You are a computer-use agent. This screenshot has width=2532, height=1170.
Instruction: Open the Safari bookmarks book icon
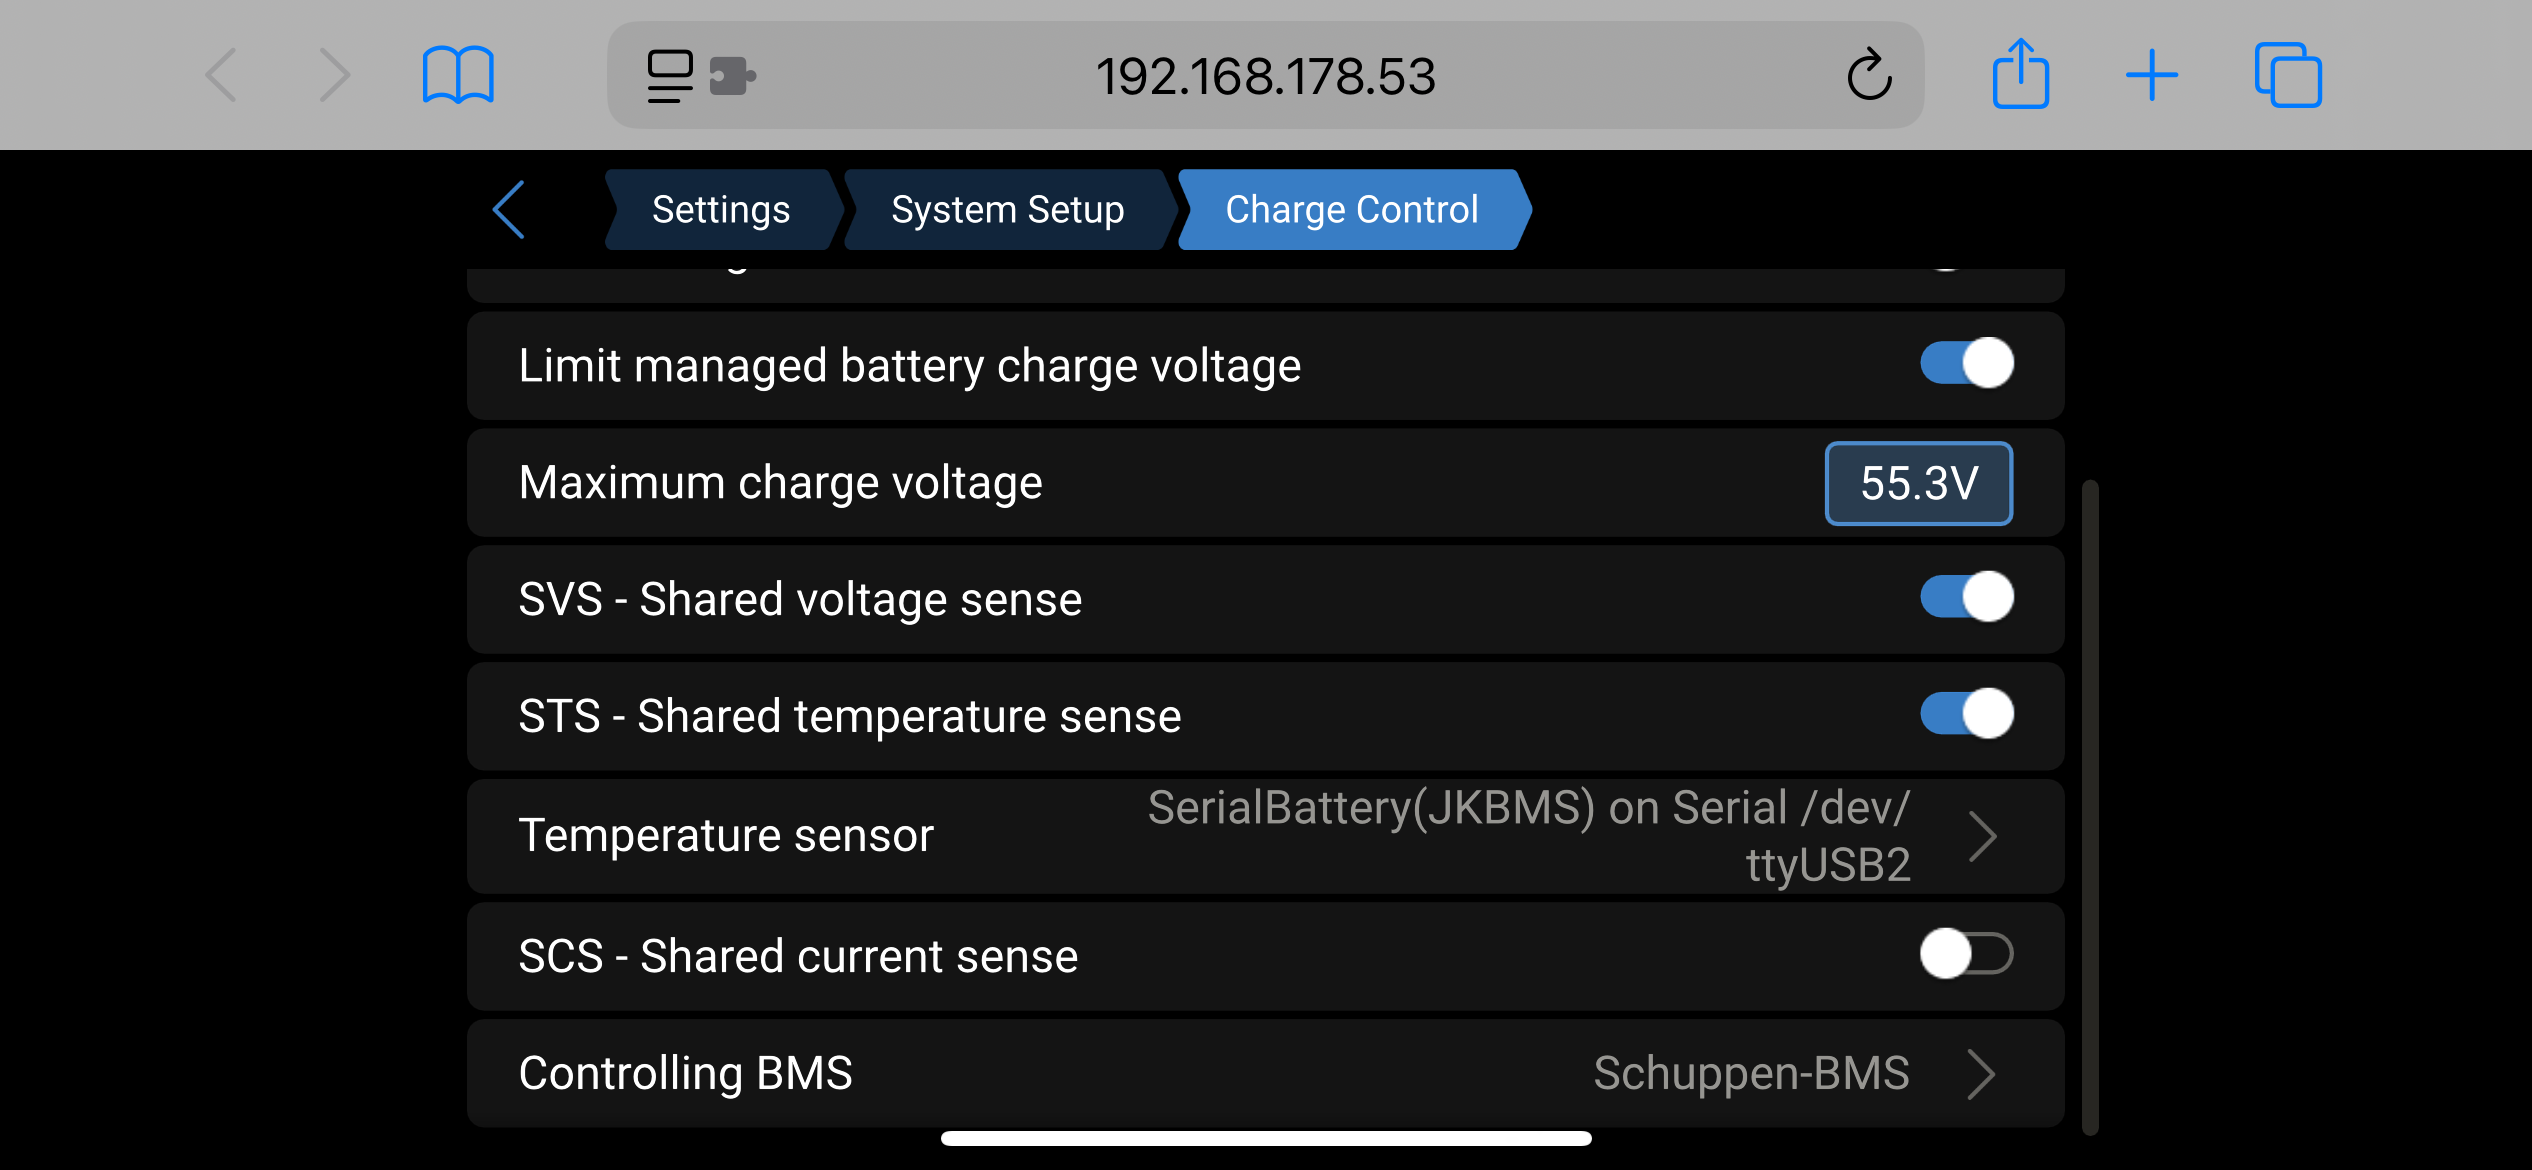458,75
